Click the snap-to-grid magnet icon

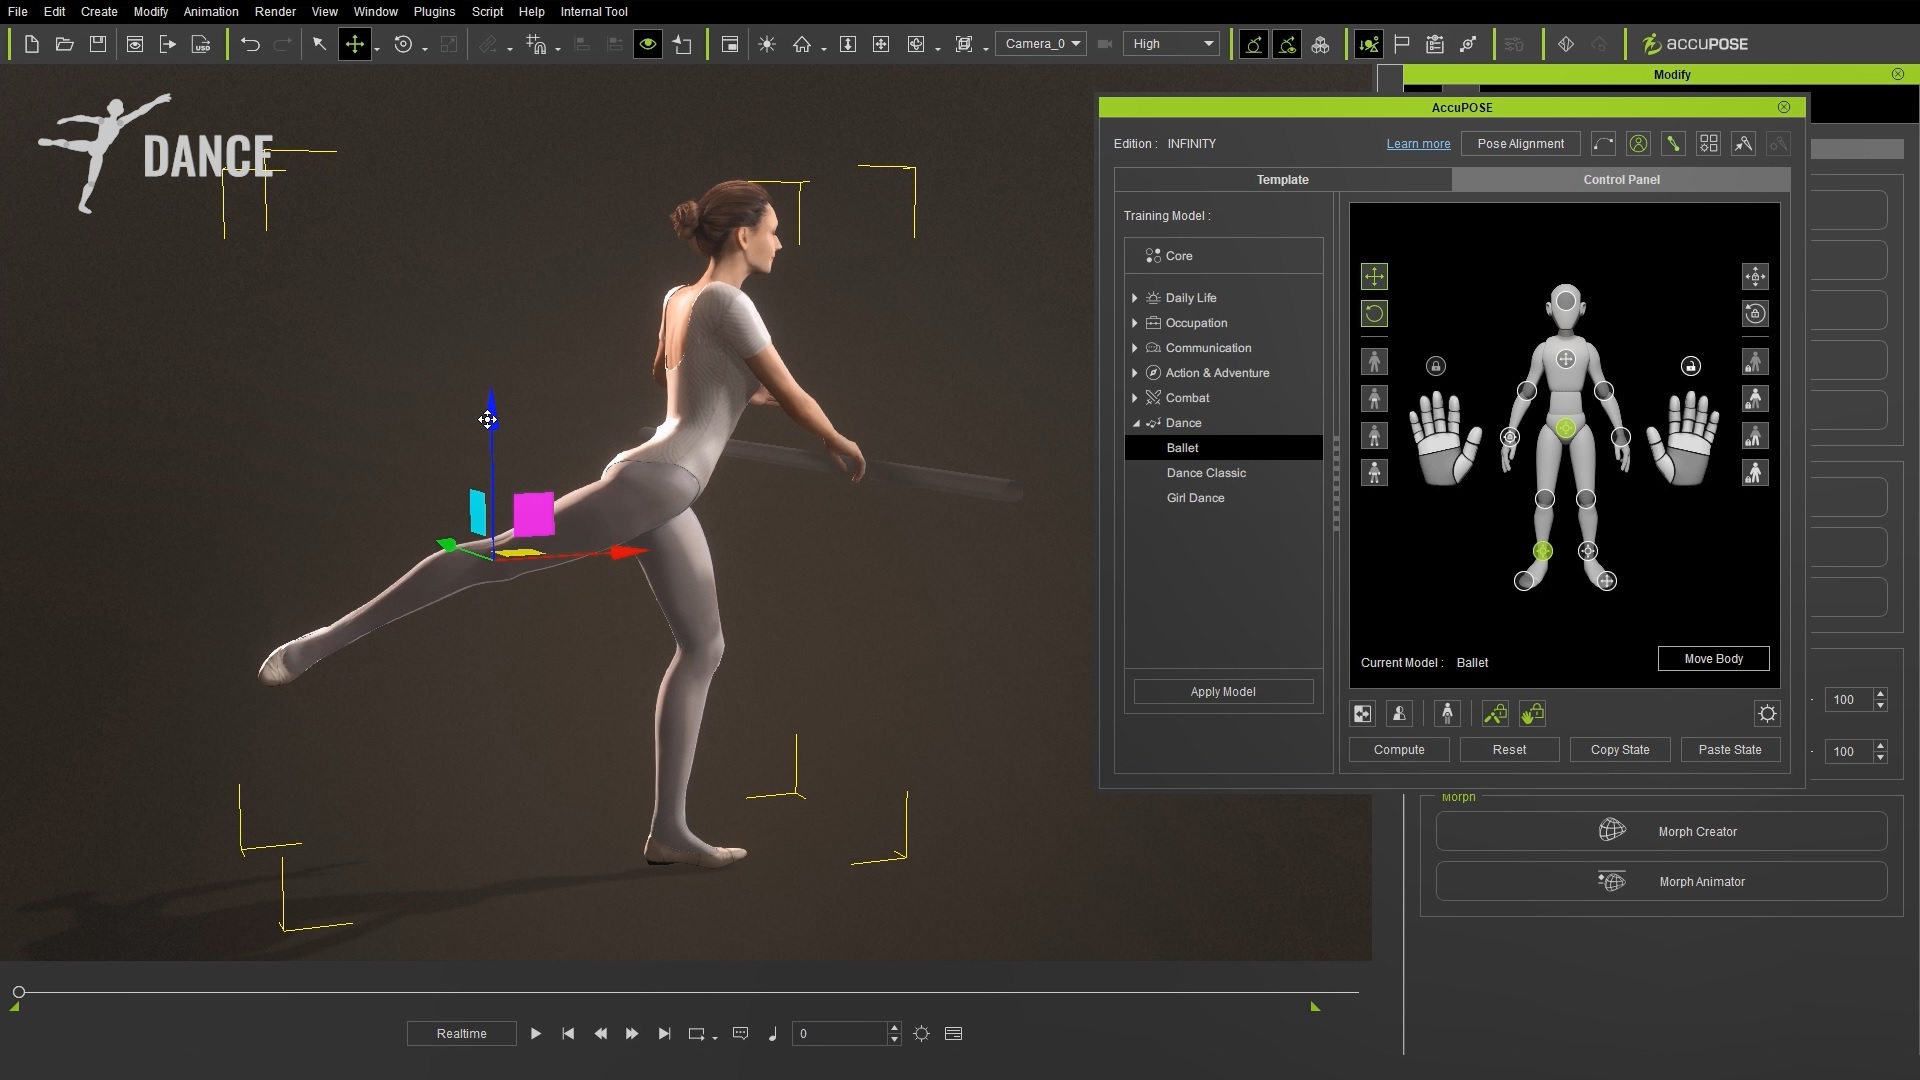coord(536,44)
